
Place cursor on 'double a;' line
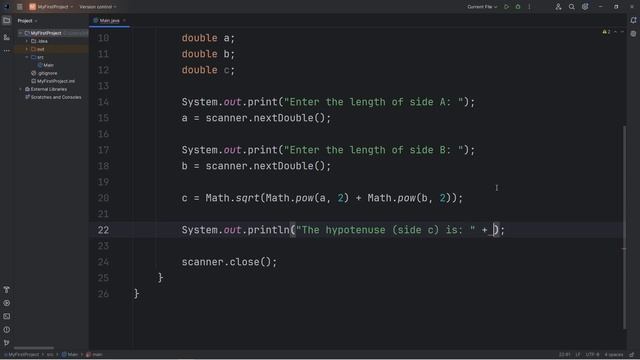pos(208,38)
